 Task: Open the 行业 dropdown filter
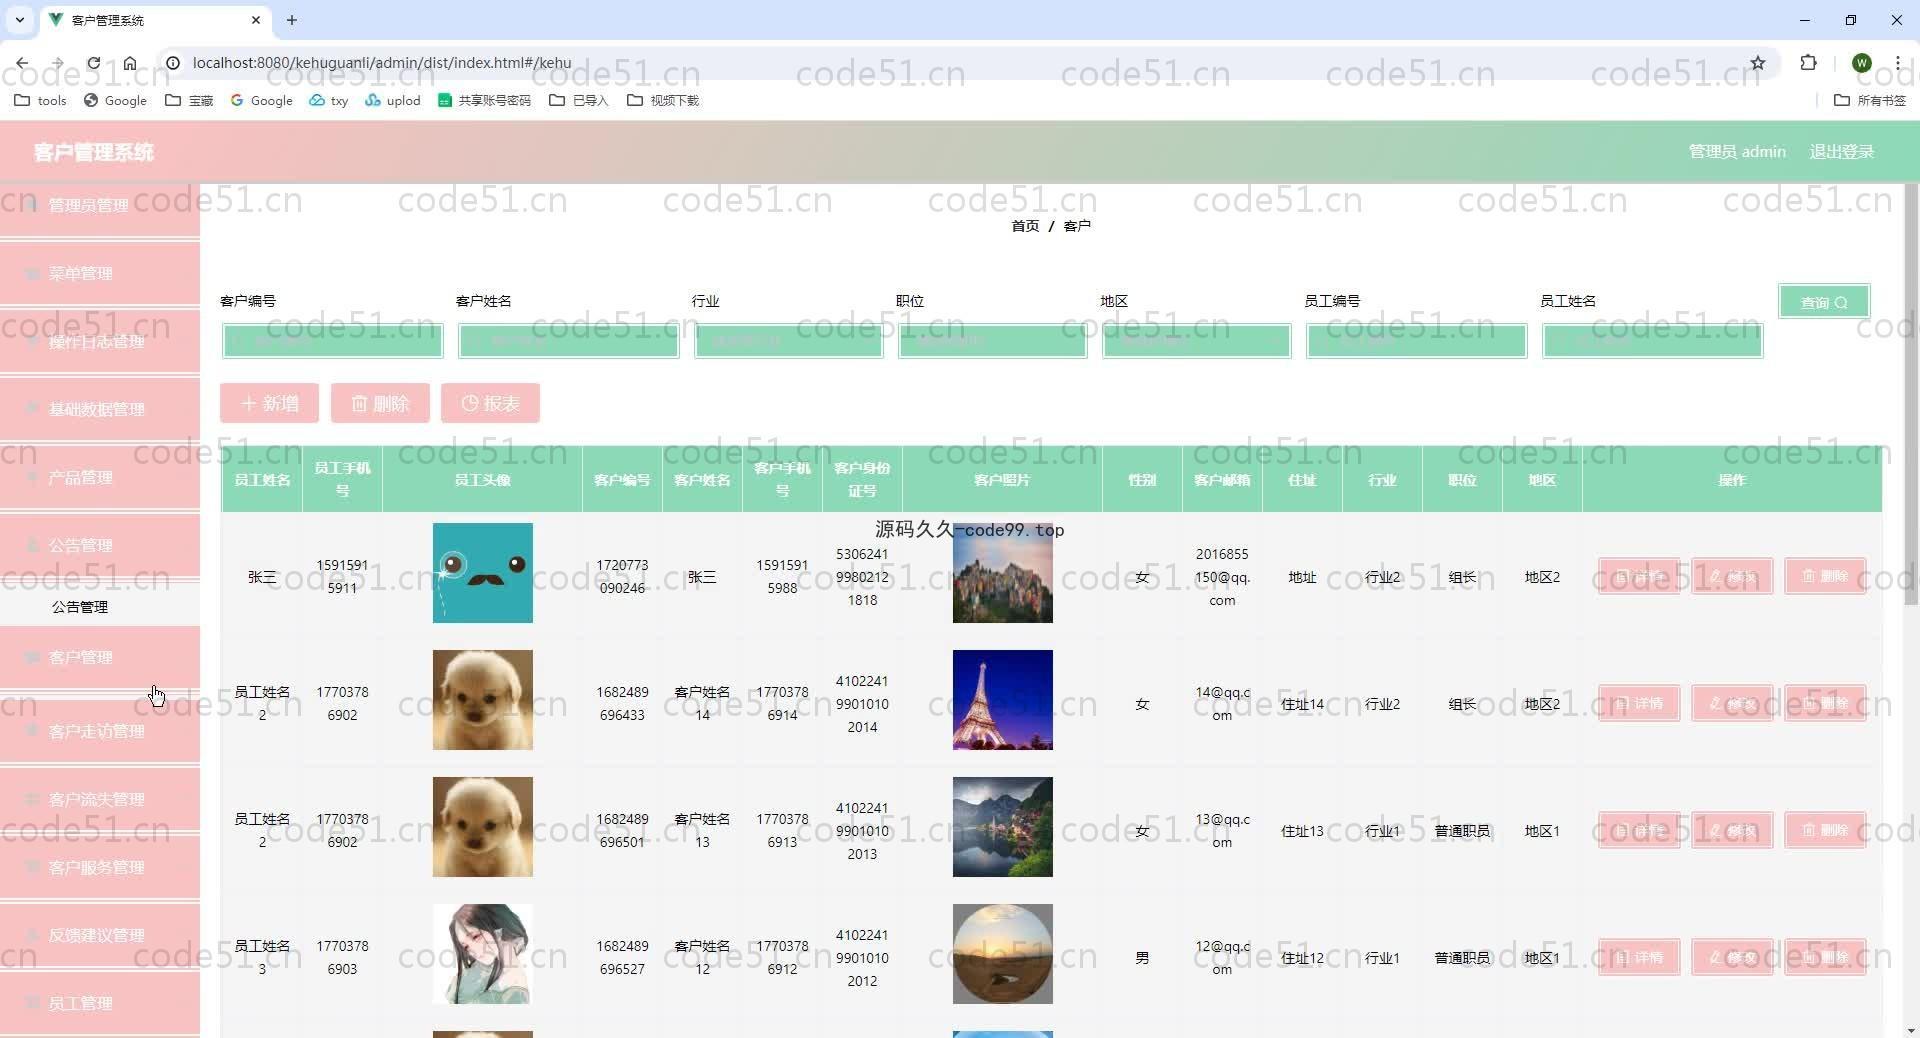(788, 341)
